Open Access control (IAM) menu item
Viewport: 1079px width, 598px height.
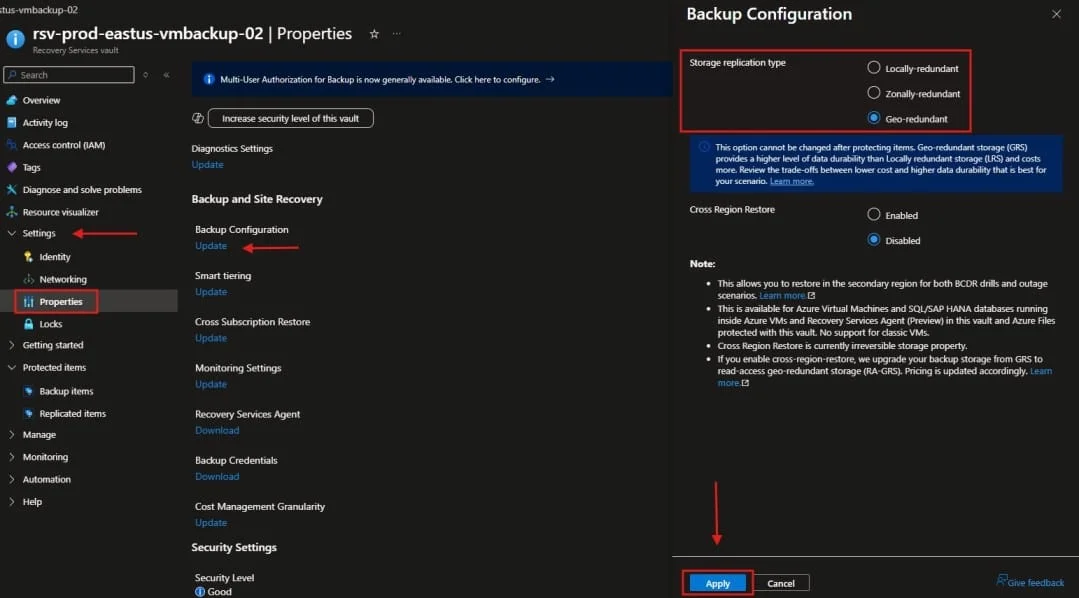64,145
